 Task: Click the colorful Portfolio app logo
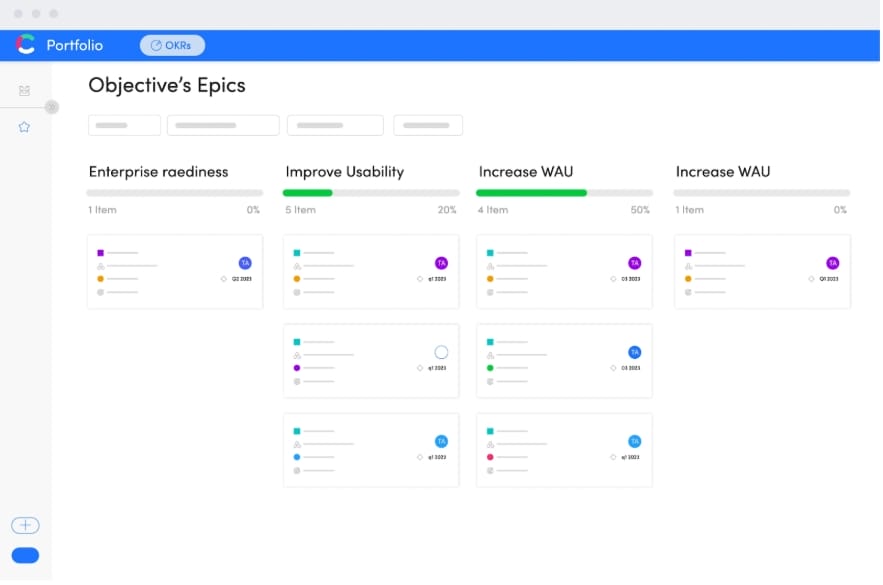pos(25,45)
